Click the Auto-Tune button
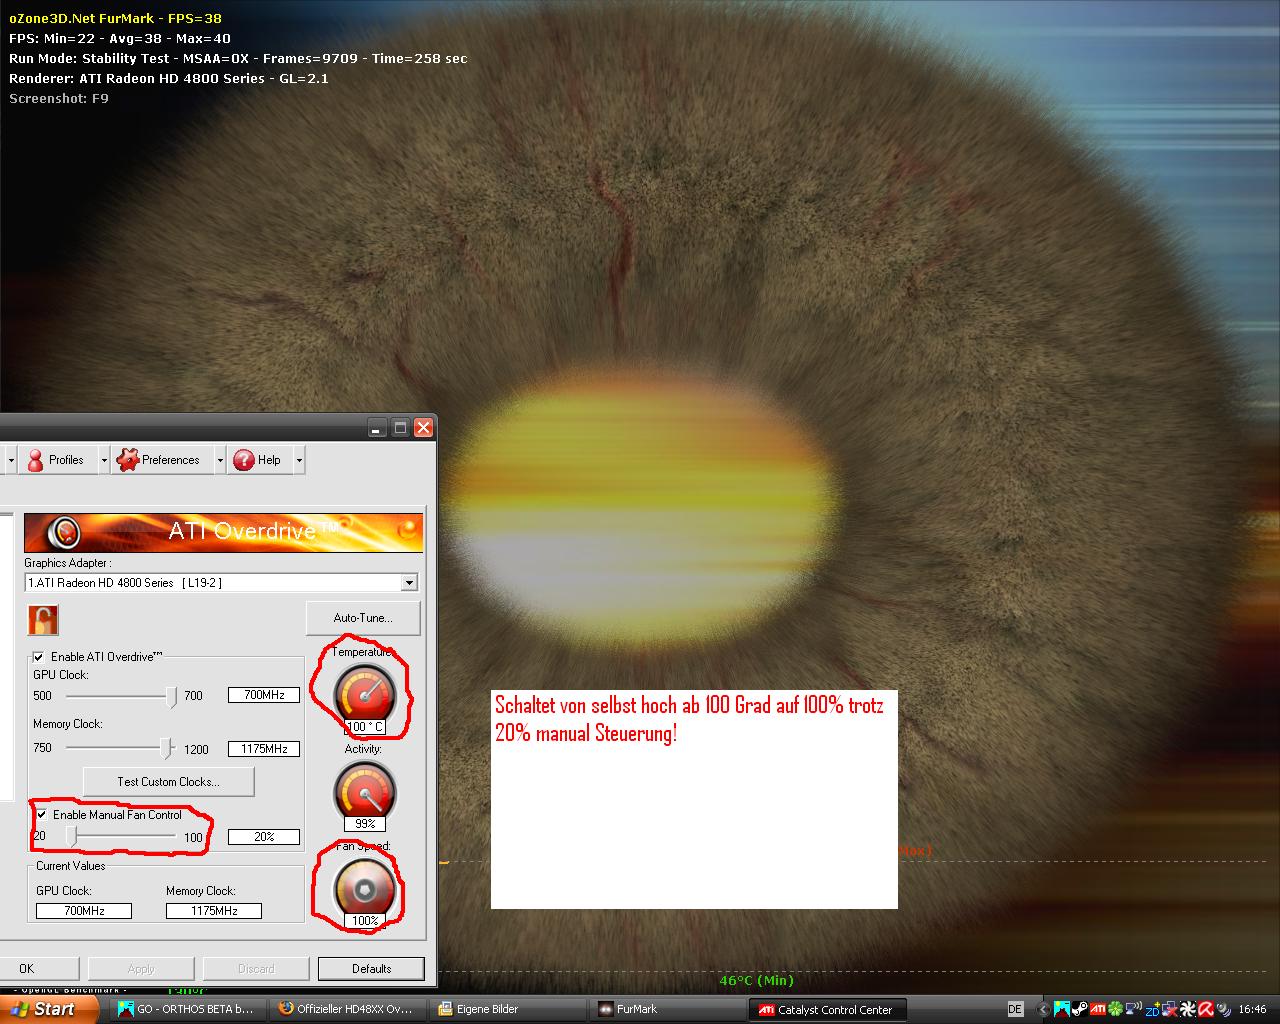 click(x=363, y=618)
